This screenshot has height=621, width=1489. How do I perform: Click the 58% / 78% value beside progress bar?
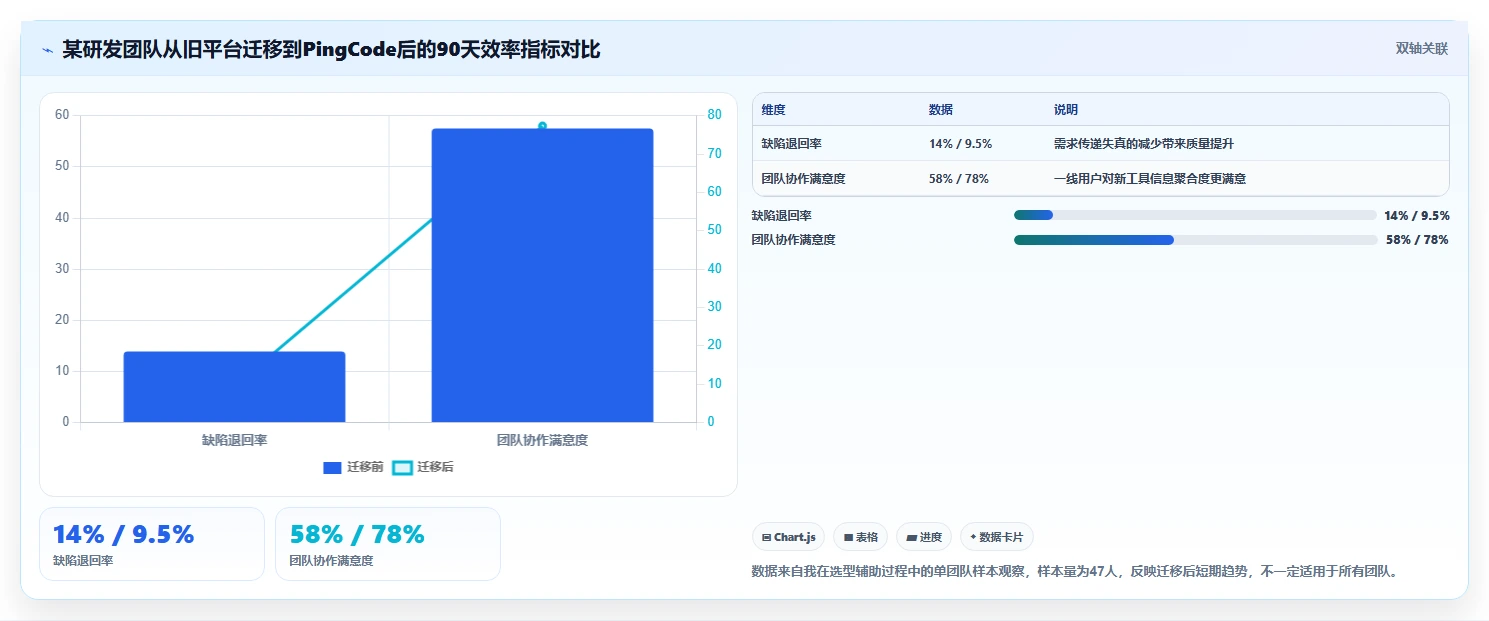[x=1417, y=240]
